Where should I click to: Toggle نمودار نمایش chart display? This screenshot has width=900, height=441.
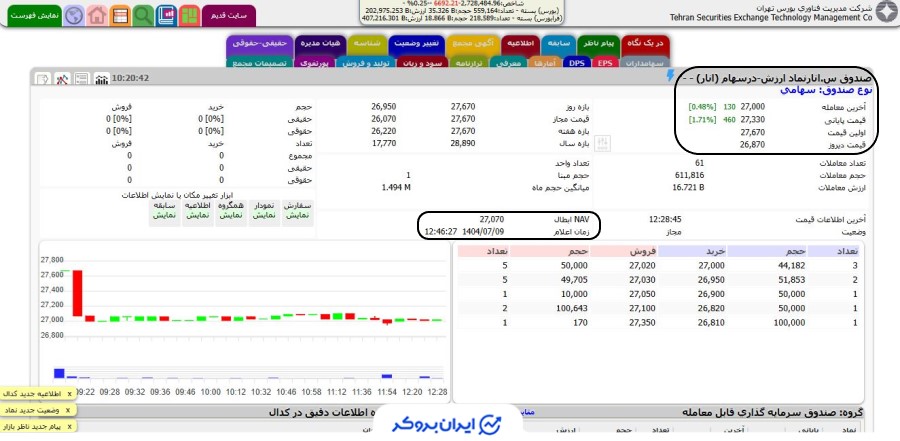pyautogui.click(x=264, y=210)
